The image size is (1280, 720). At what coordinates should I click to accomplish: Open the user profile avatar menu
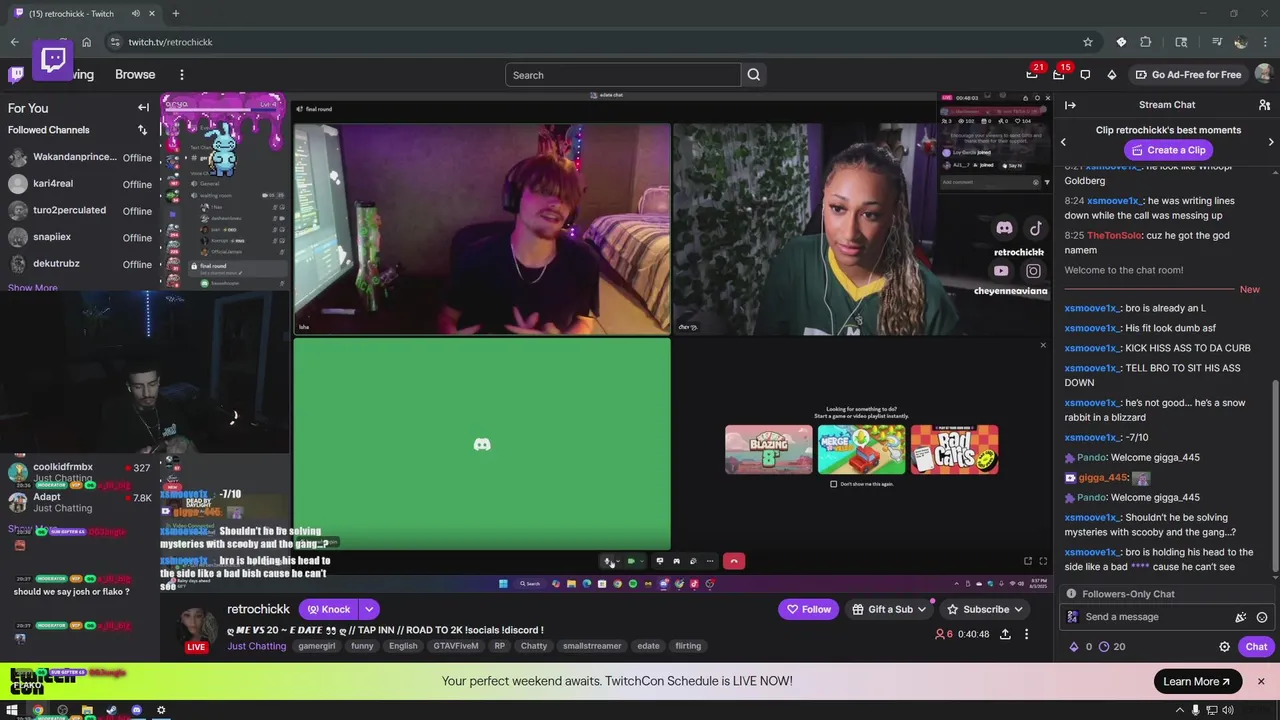tap(1264, 74)
